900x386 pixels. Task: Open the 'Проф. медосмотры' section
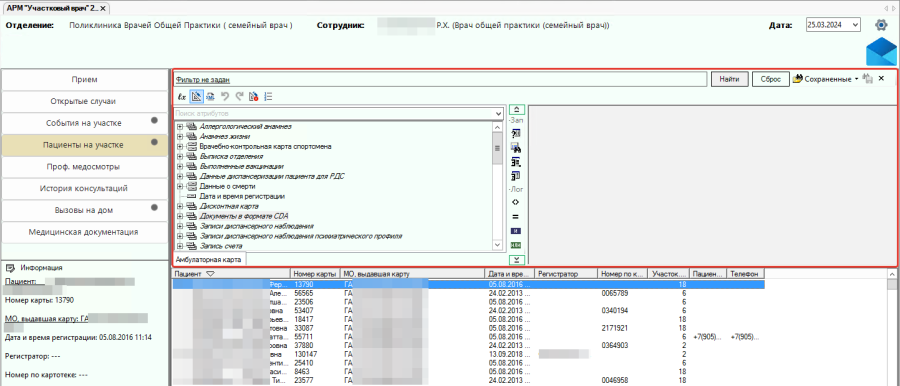[85, 167]
